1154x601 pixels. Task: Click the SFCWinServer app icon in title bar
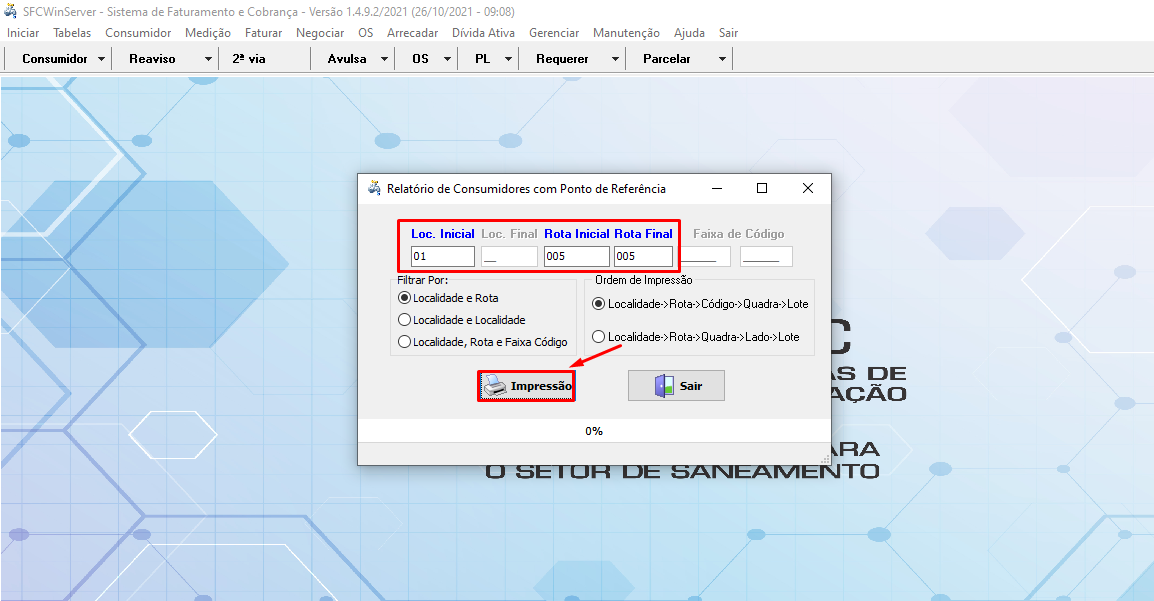[10, 11]
